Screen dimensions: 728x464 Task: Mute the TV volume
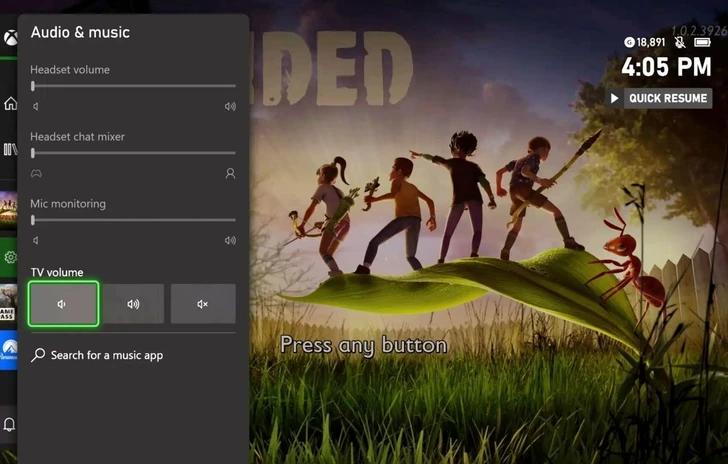tap(203, 304)
